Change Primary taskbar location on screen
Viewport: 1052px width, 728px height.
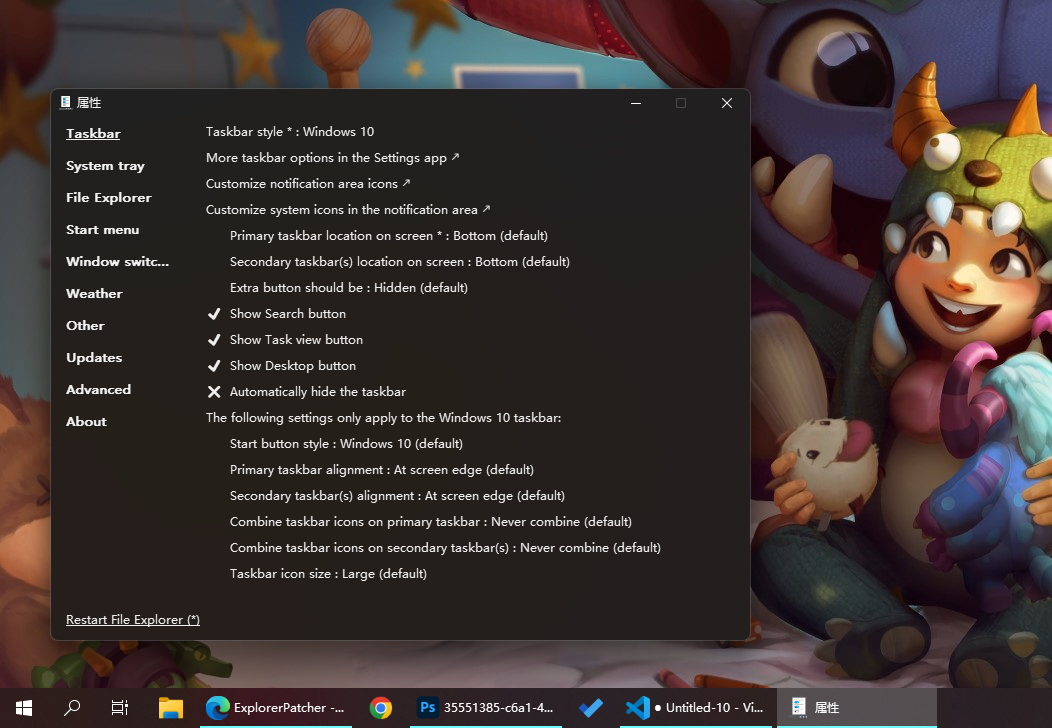point(388,236)
